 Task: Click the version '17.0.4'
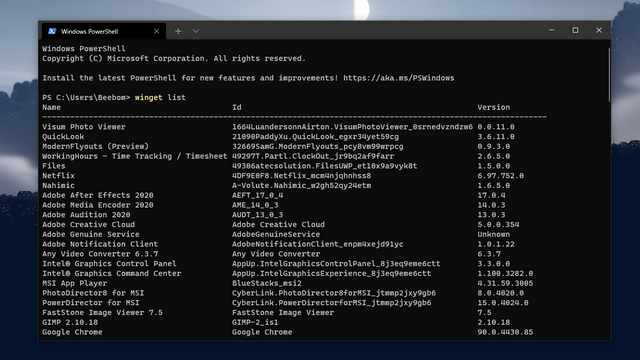(491, 196)
